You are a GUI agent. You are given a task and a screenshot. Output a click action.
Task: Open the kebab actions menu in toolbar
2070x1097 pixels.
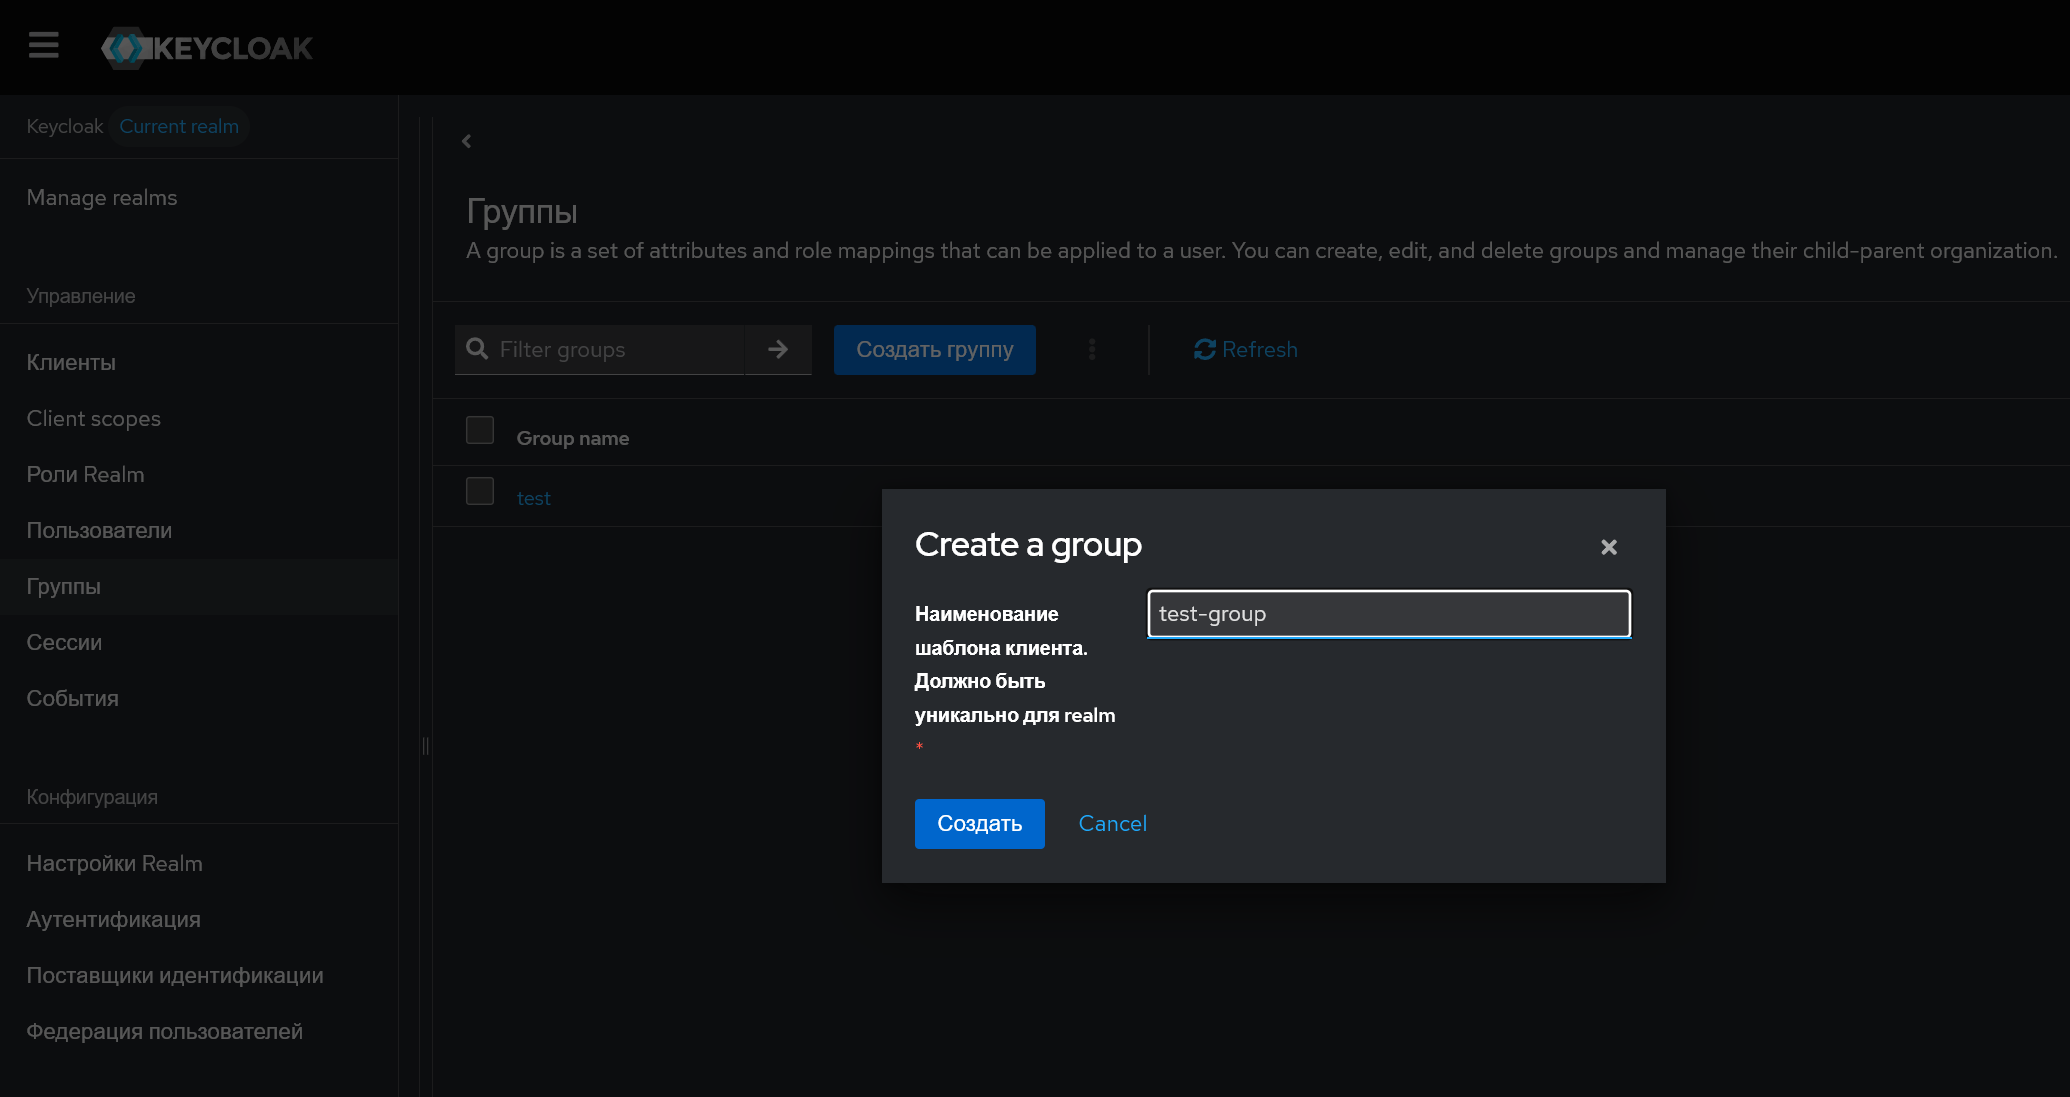point(1092,349)
